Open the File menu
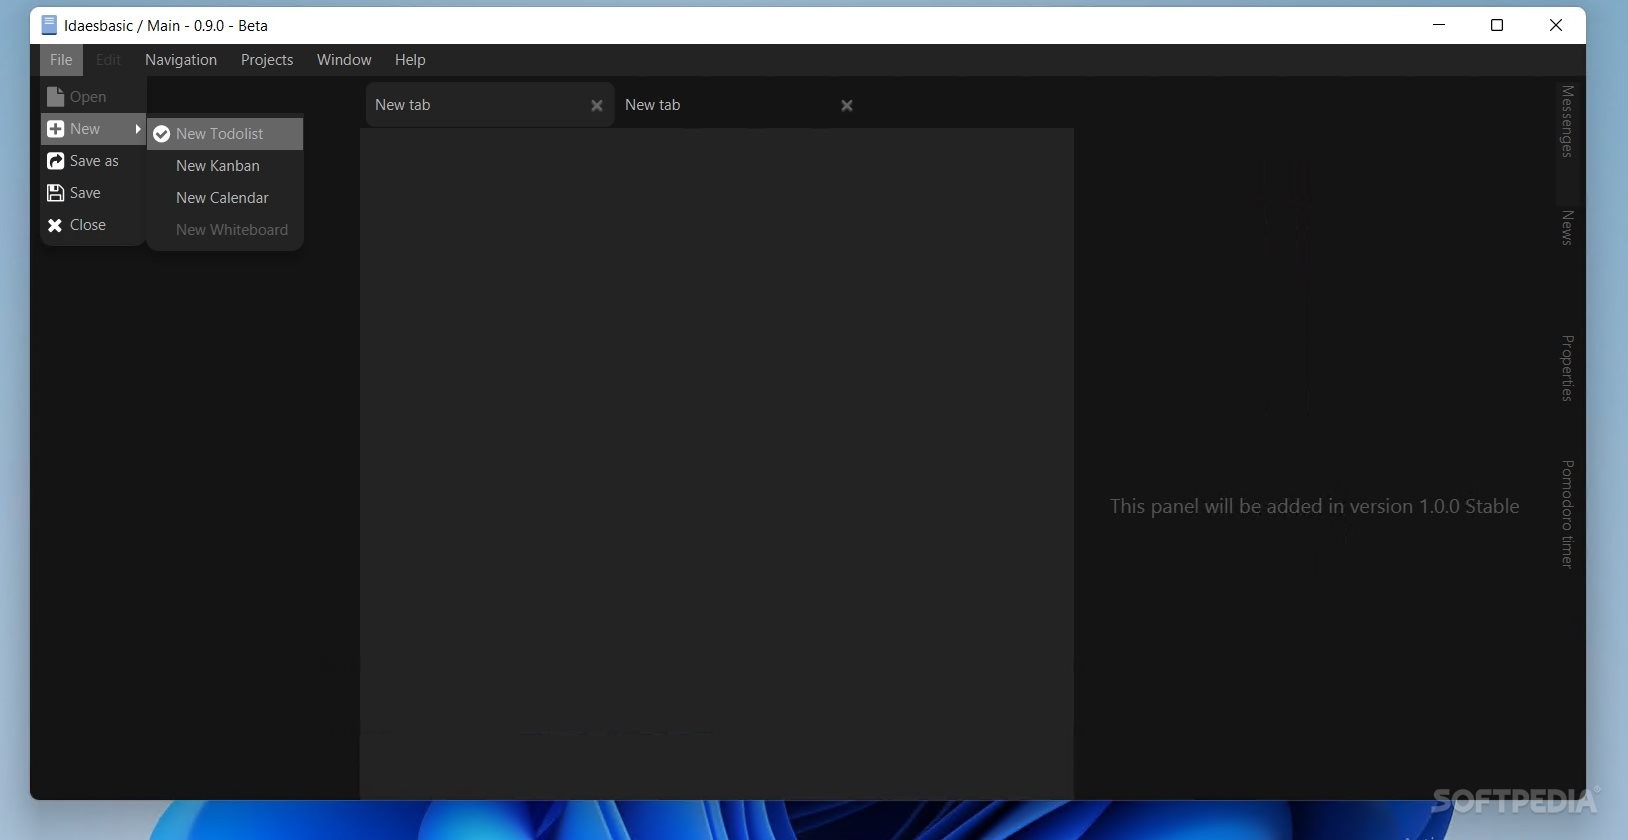 [61, 60]
